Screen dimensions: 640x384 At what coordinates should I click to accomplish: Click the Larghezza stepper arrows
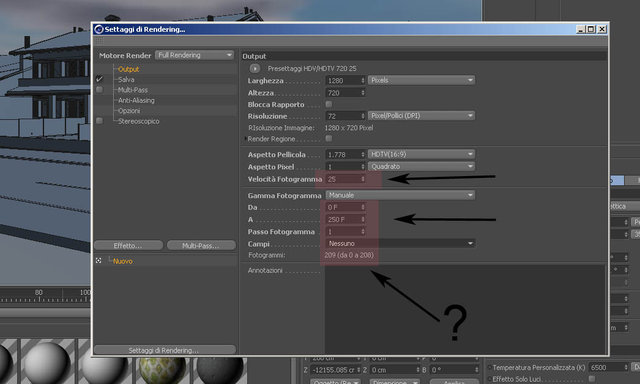click(x=362, y=80)
